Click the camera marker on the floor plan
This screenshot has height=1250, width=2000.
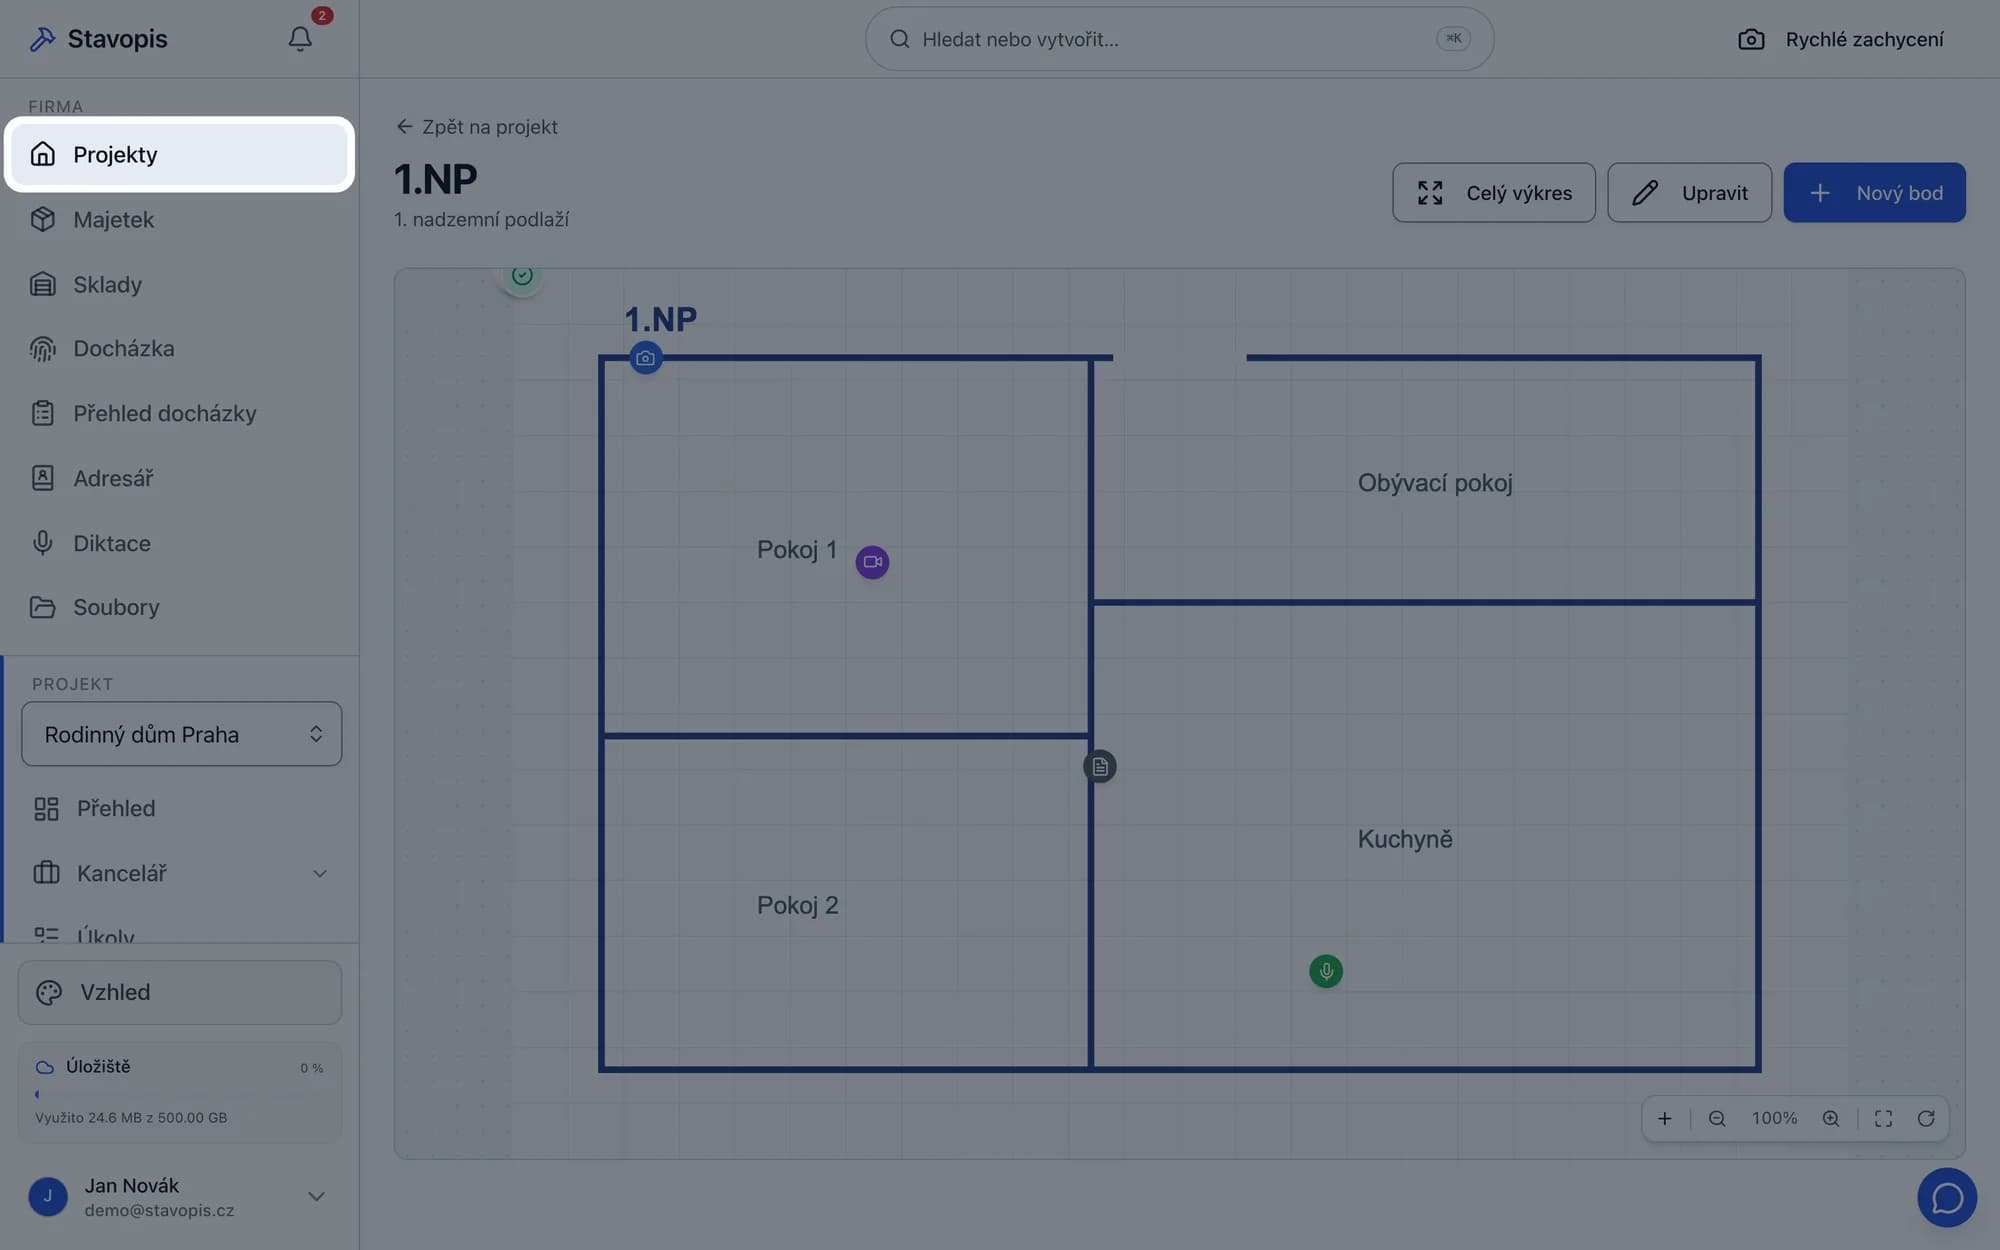(645, 358)
